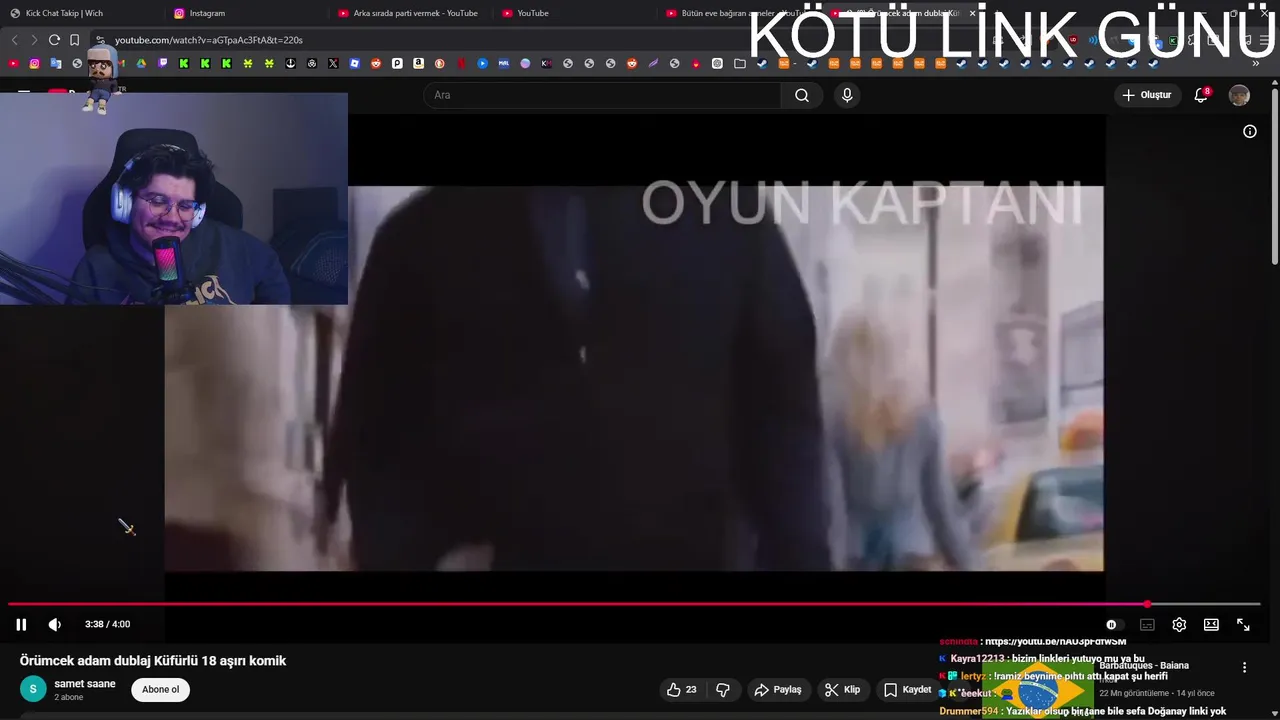
Task: Bookmark this page from the toolbar
Action: tap(74, 40)
